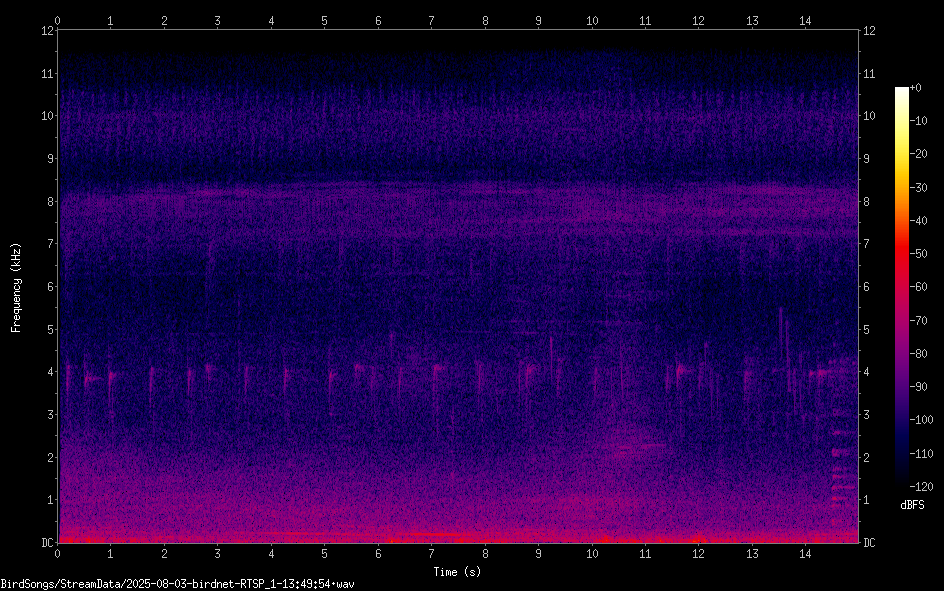Click "DC" on the left frequency axis
This screenshot has width=944, height=591.
click(x=47, y=543)
